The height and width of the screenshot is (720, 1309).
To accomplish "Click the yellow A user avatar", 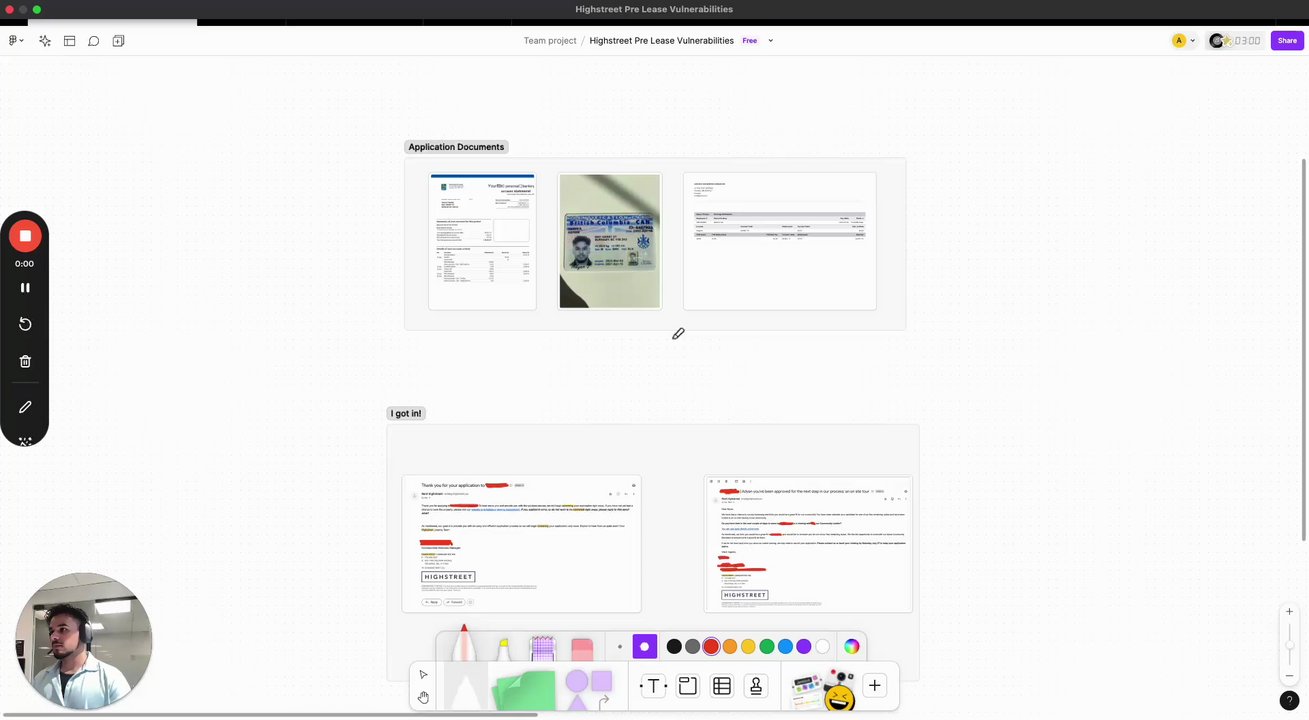I will click(1179, 41).
